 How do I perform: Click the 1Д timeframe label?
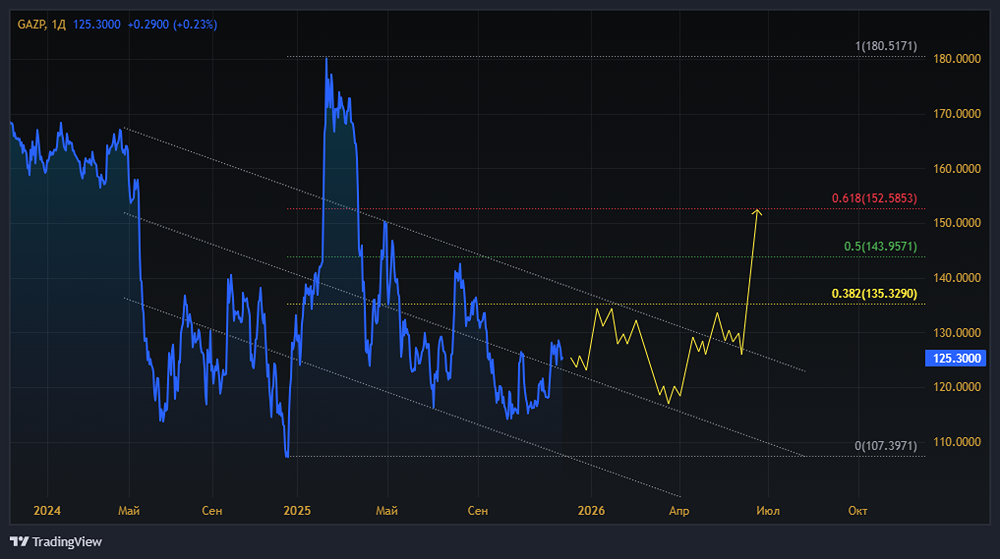[x=59, y=25]
